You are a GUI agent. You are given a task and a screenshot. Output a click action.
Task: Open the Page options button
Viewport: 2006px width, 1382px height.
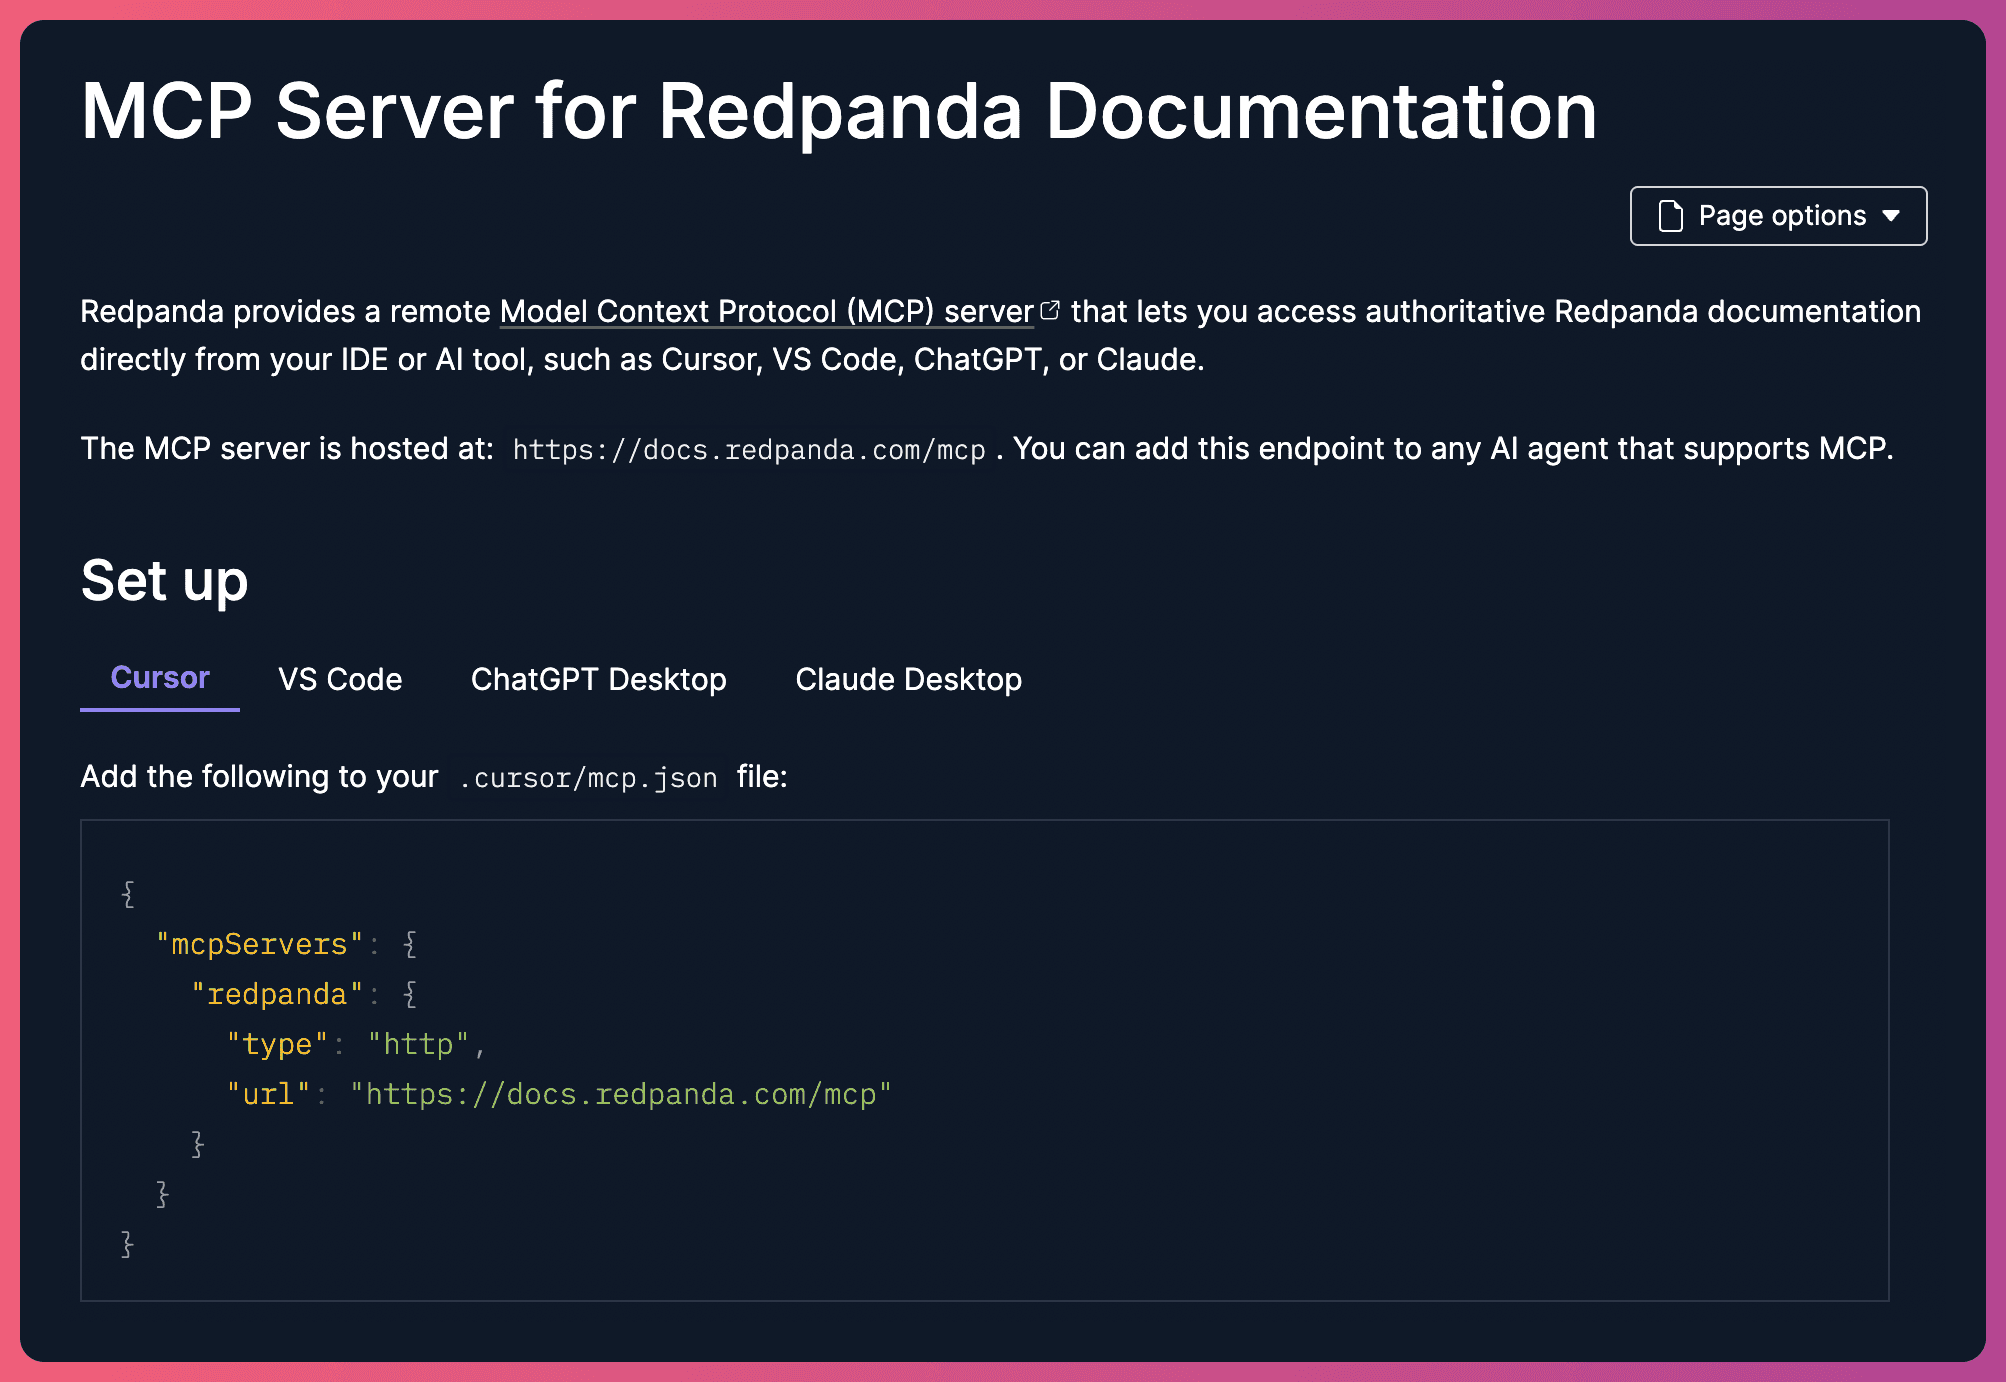point(1778,216)
